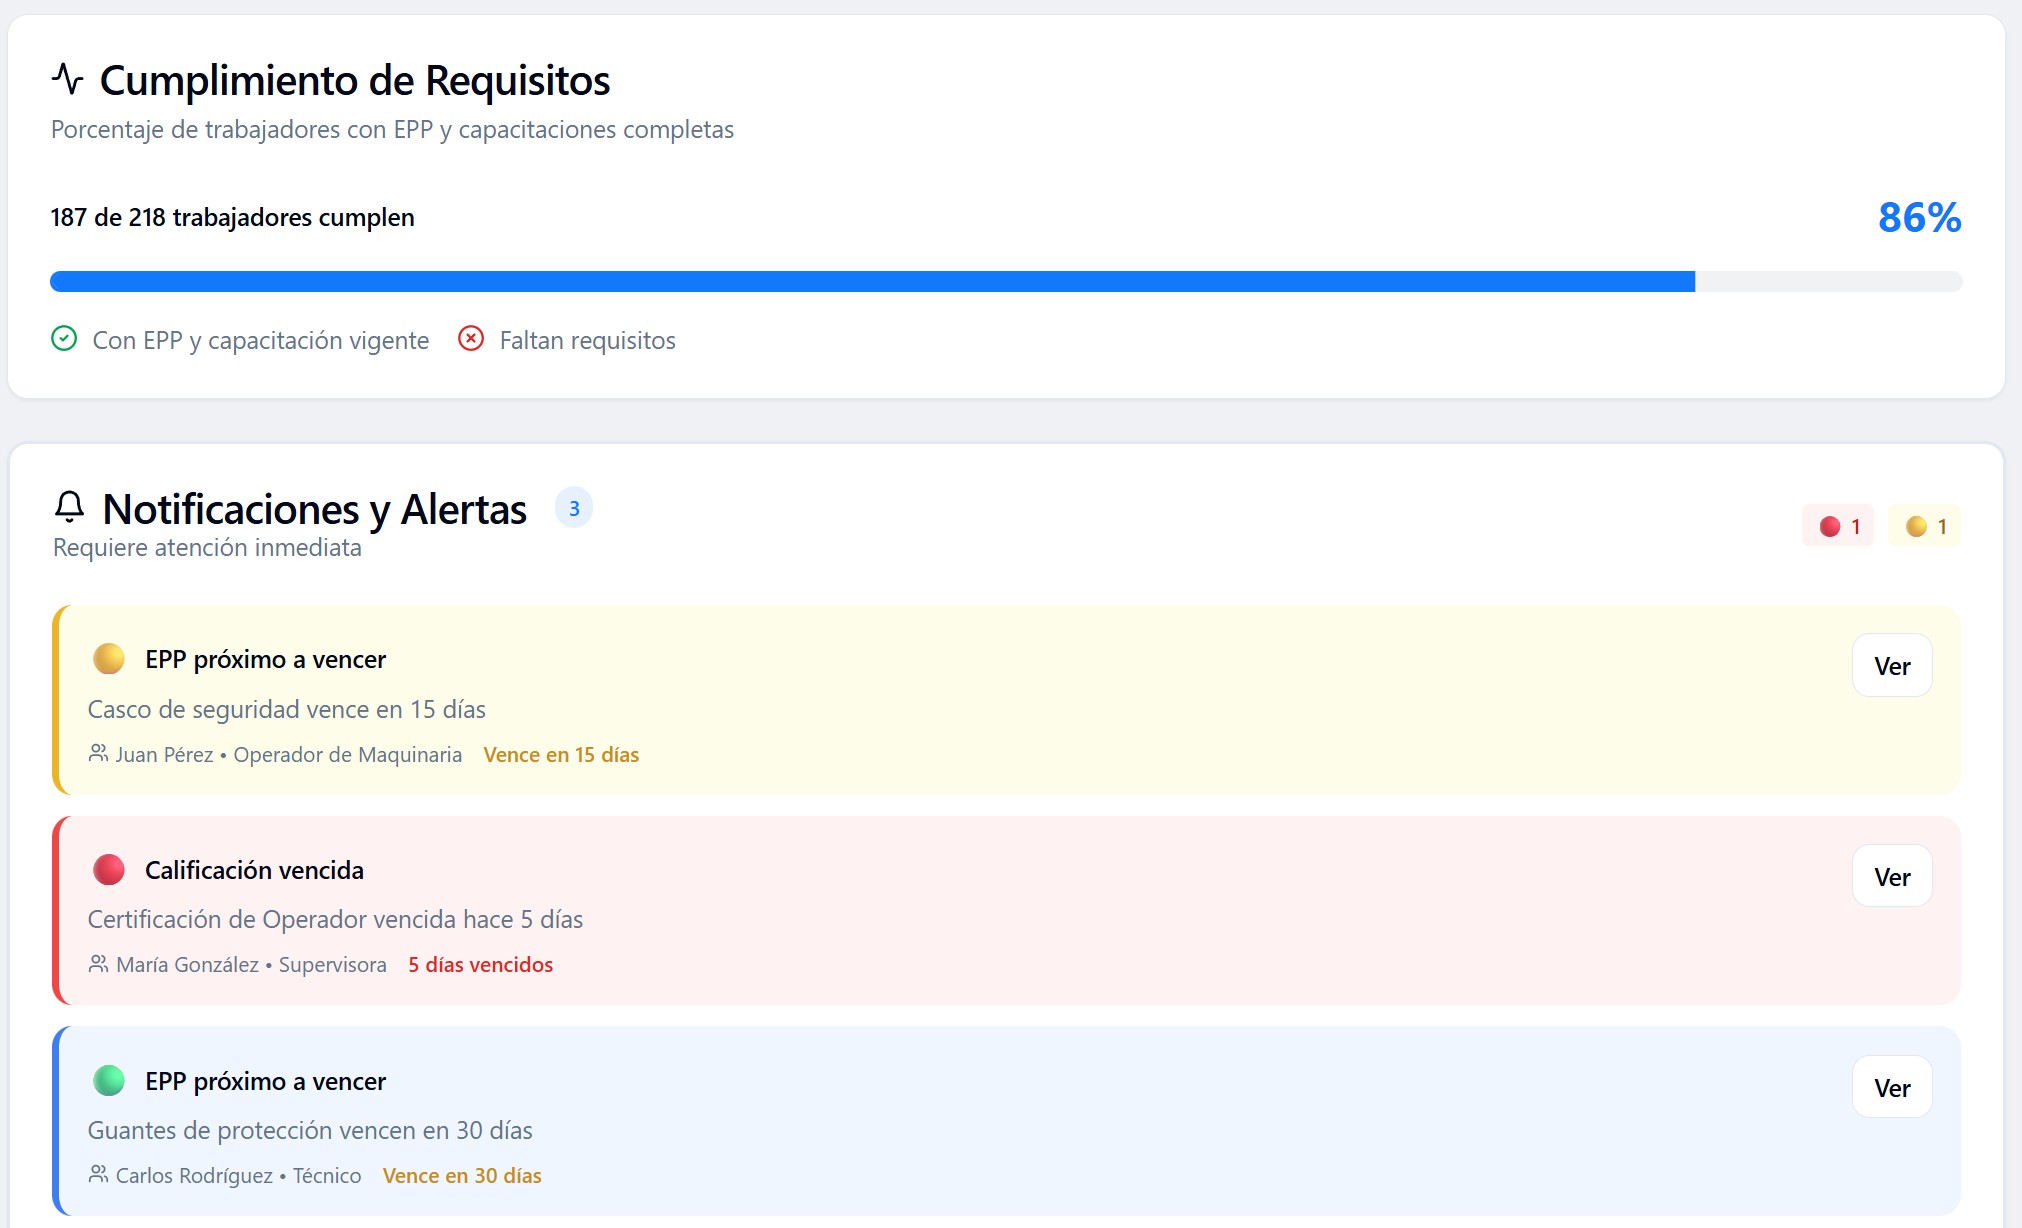Click the person icon next to Juan Pérez
This screenshot has height=1228, width=2022.
pyautogui.click(x=98, y=754)
